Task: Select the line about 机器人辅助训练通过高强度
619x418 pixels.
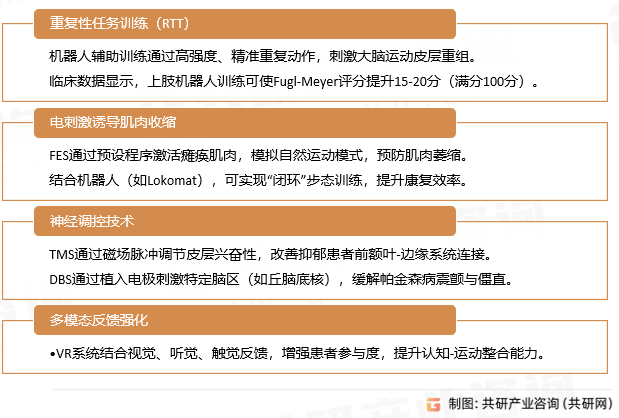Action: point(263,56)
